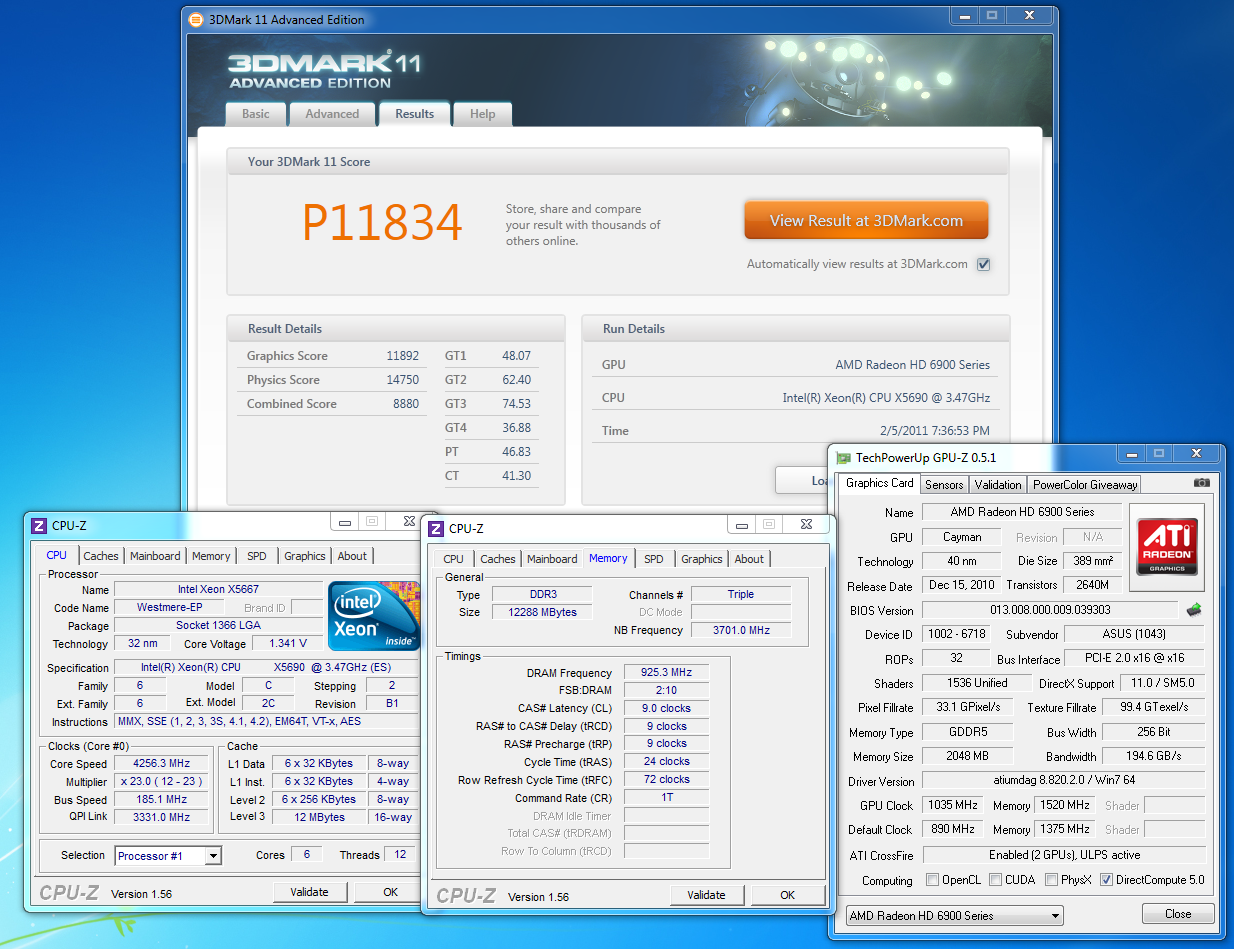Open Memory tab in left CPU-Z window
The image size is (1234, 949).
click(211, 556)
